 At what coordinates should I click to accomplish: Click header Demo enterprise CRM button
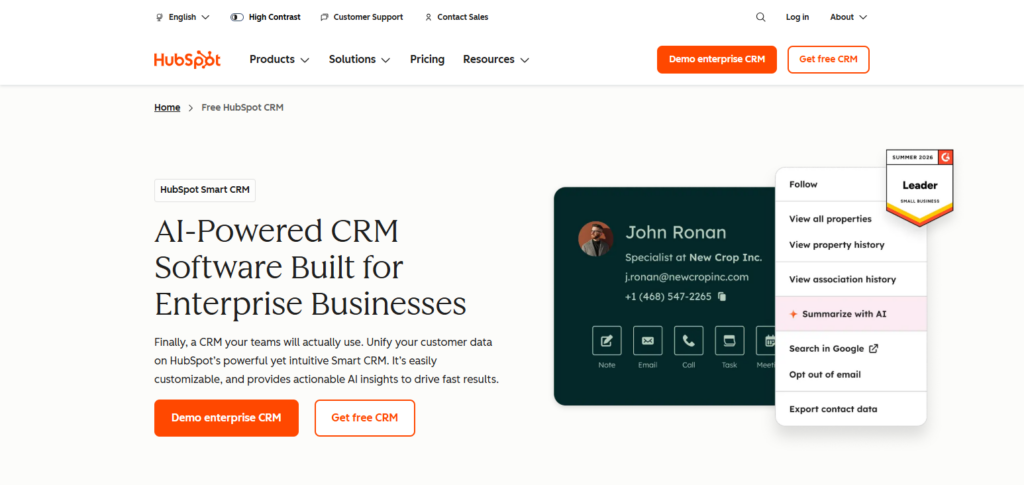[x=716, y=59]
